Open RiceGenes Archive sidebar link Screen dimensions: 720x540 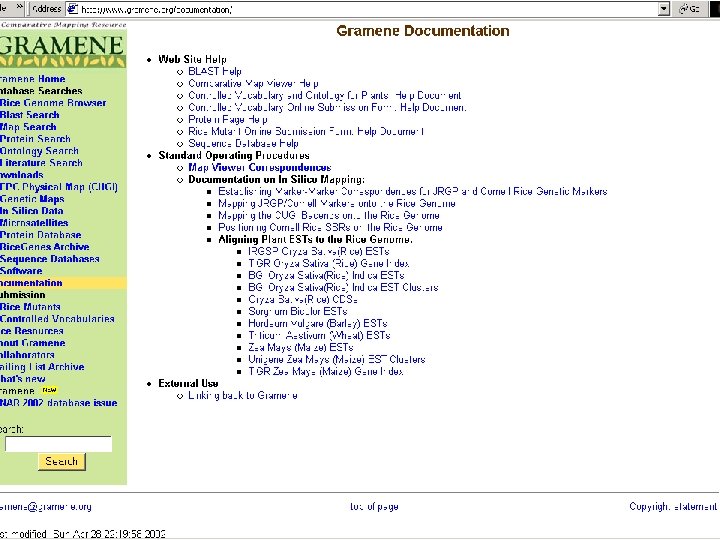tap(45, 247)
